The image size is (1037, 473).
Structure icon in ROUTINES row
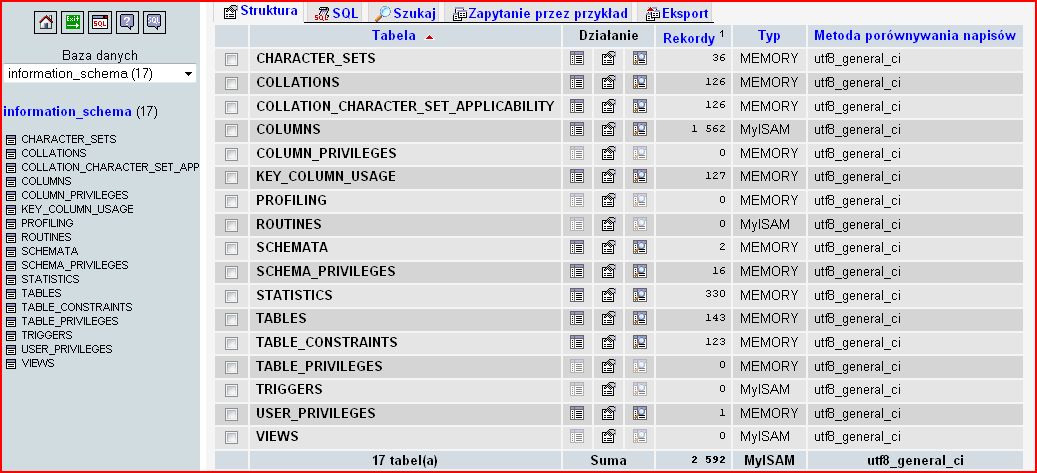pyautogui.click(x=608, y=224)
